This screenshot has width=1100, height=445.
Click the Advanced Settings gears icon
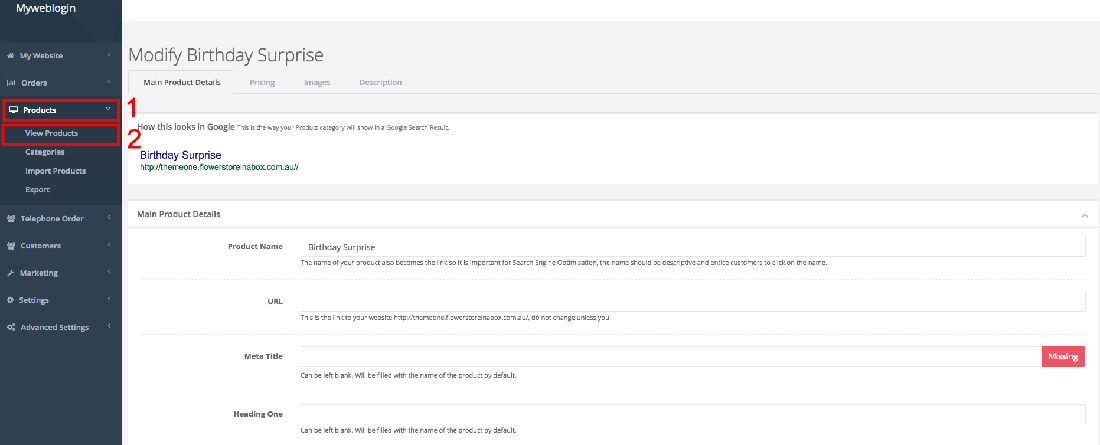click(11, 327)
